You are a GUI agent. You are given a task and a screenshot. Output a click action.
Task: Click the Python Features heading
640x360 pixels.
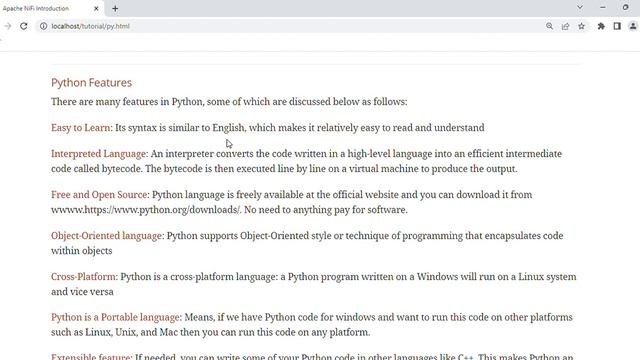pos(91,82)
